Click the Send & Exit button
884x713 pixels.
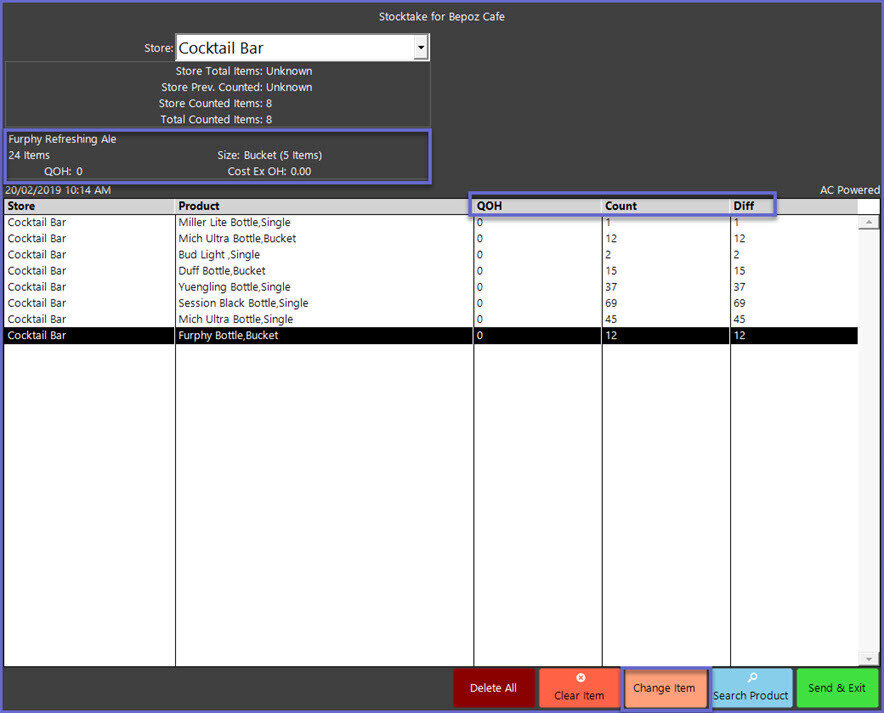837,688
